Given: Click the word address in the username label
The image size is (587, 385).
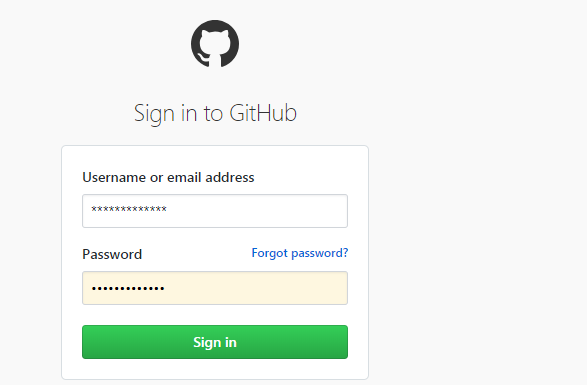Looking at the screenshot, I should 230,178.
